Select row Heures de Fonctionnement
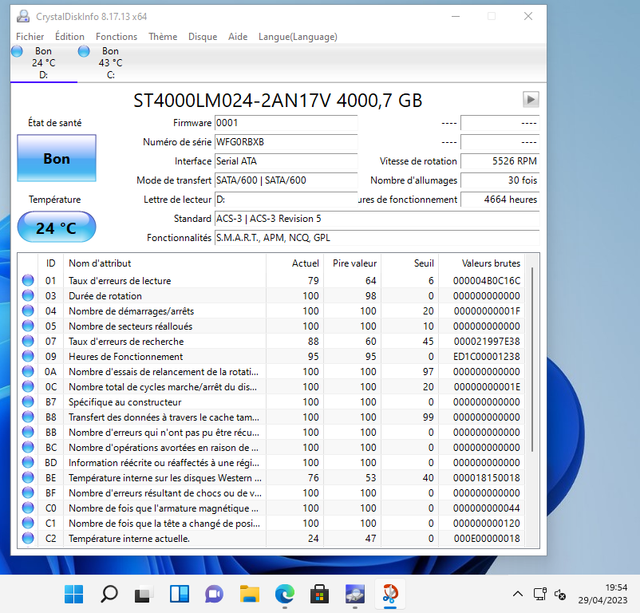Screen dimensions: 640x613 [x=271, y=357]
